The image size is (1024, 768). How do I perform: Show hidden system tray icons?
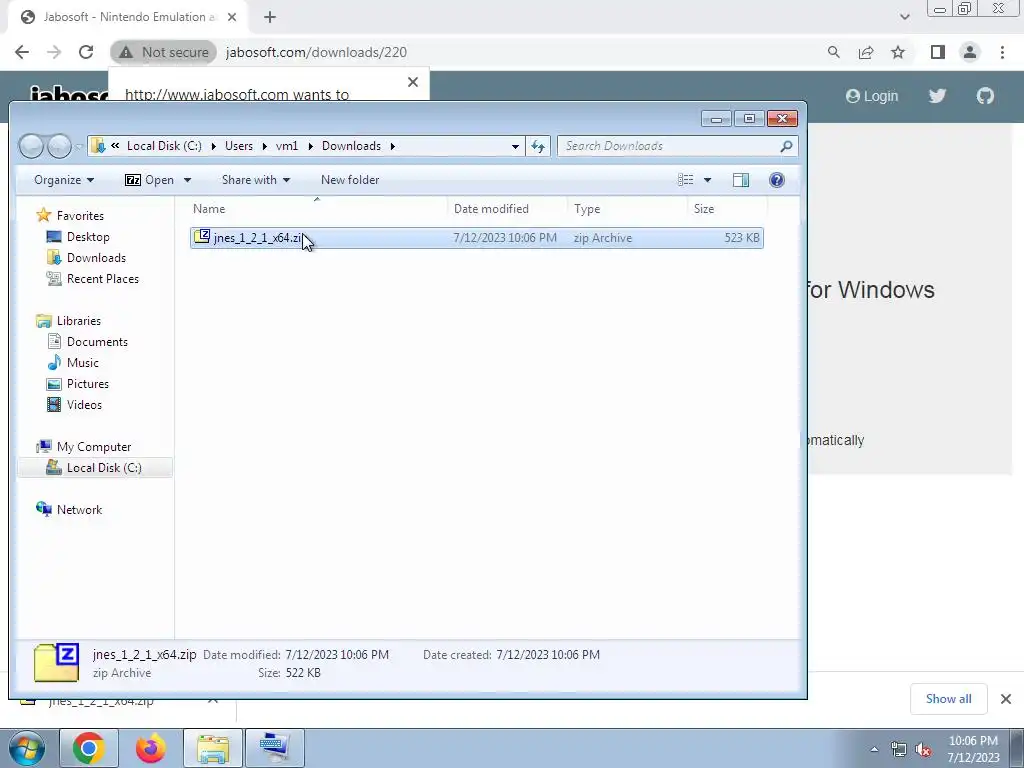(874, 749)
